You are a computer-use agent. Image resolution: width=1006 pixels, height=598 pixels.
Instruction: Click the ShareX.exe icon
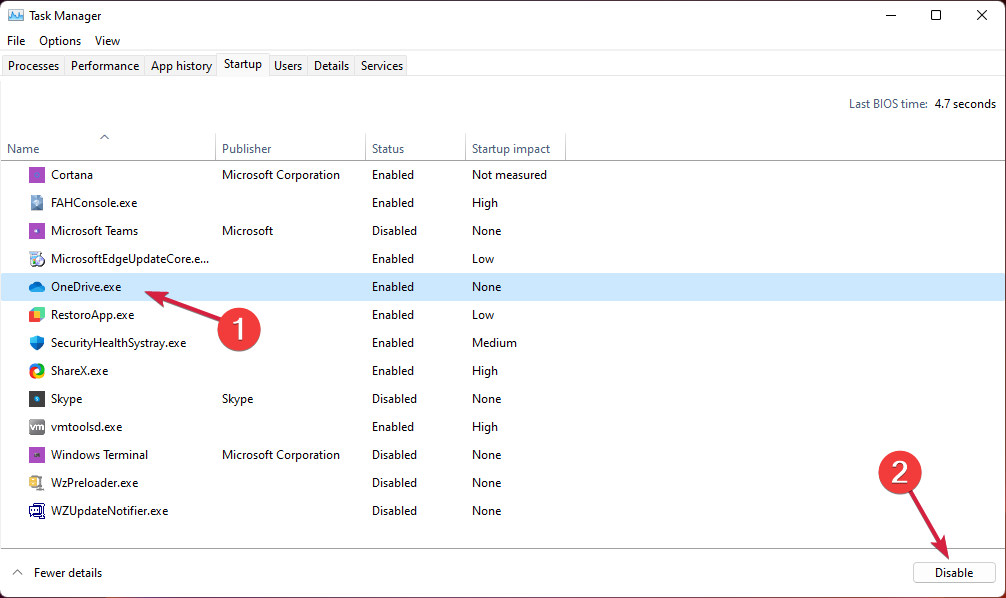coord(37,371)
